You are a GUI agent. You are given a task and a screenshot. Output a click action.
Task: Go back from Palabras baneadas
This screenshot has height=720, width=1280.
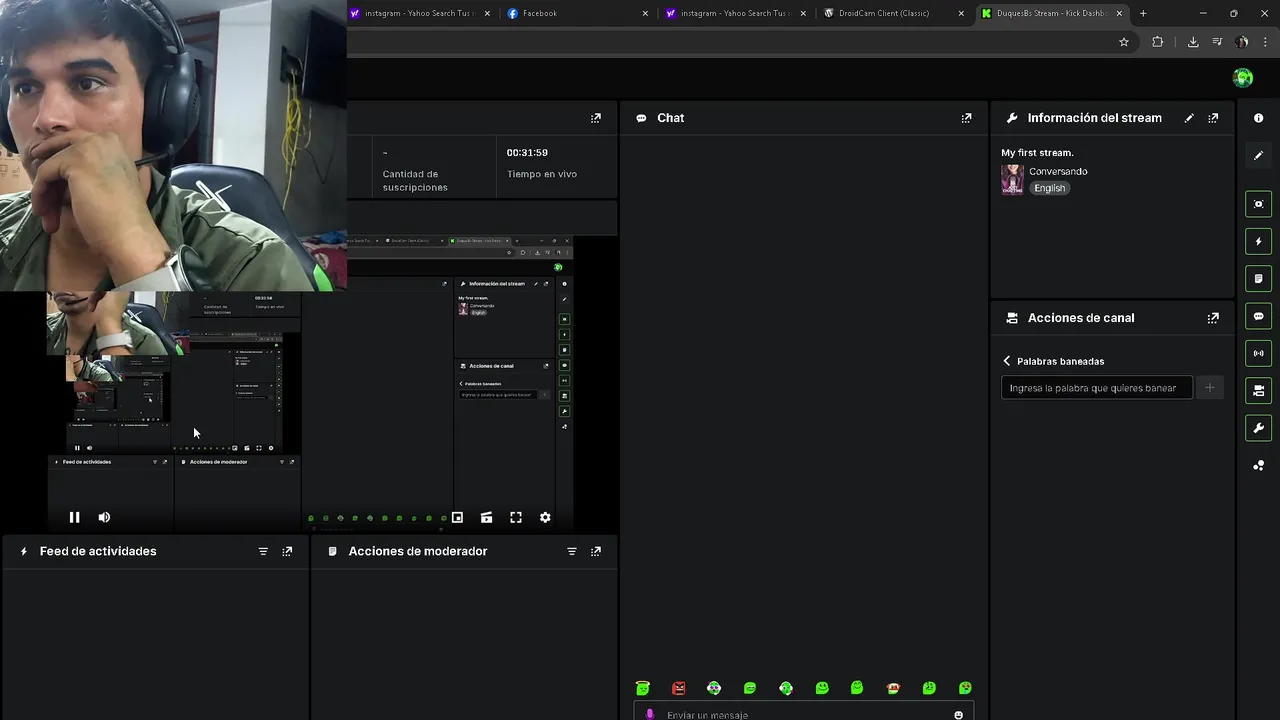pos(1007,361)
